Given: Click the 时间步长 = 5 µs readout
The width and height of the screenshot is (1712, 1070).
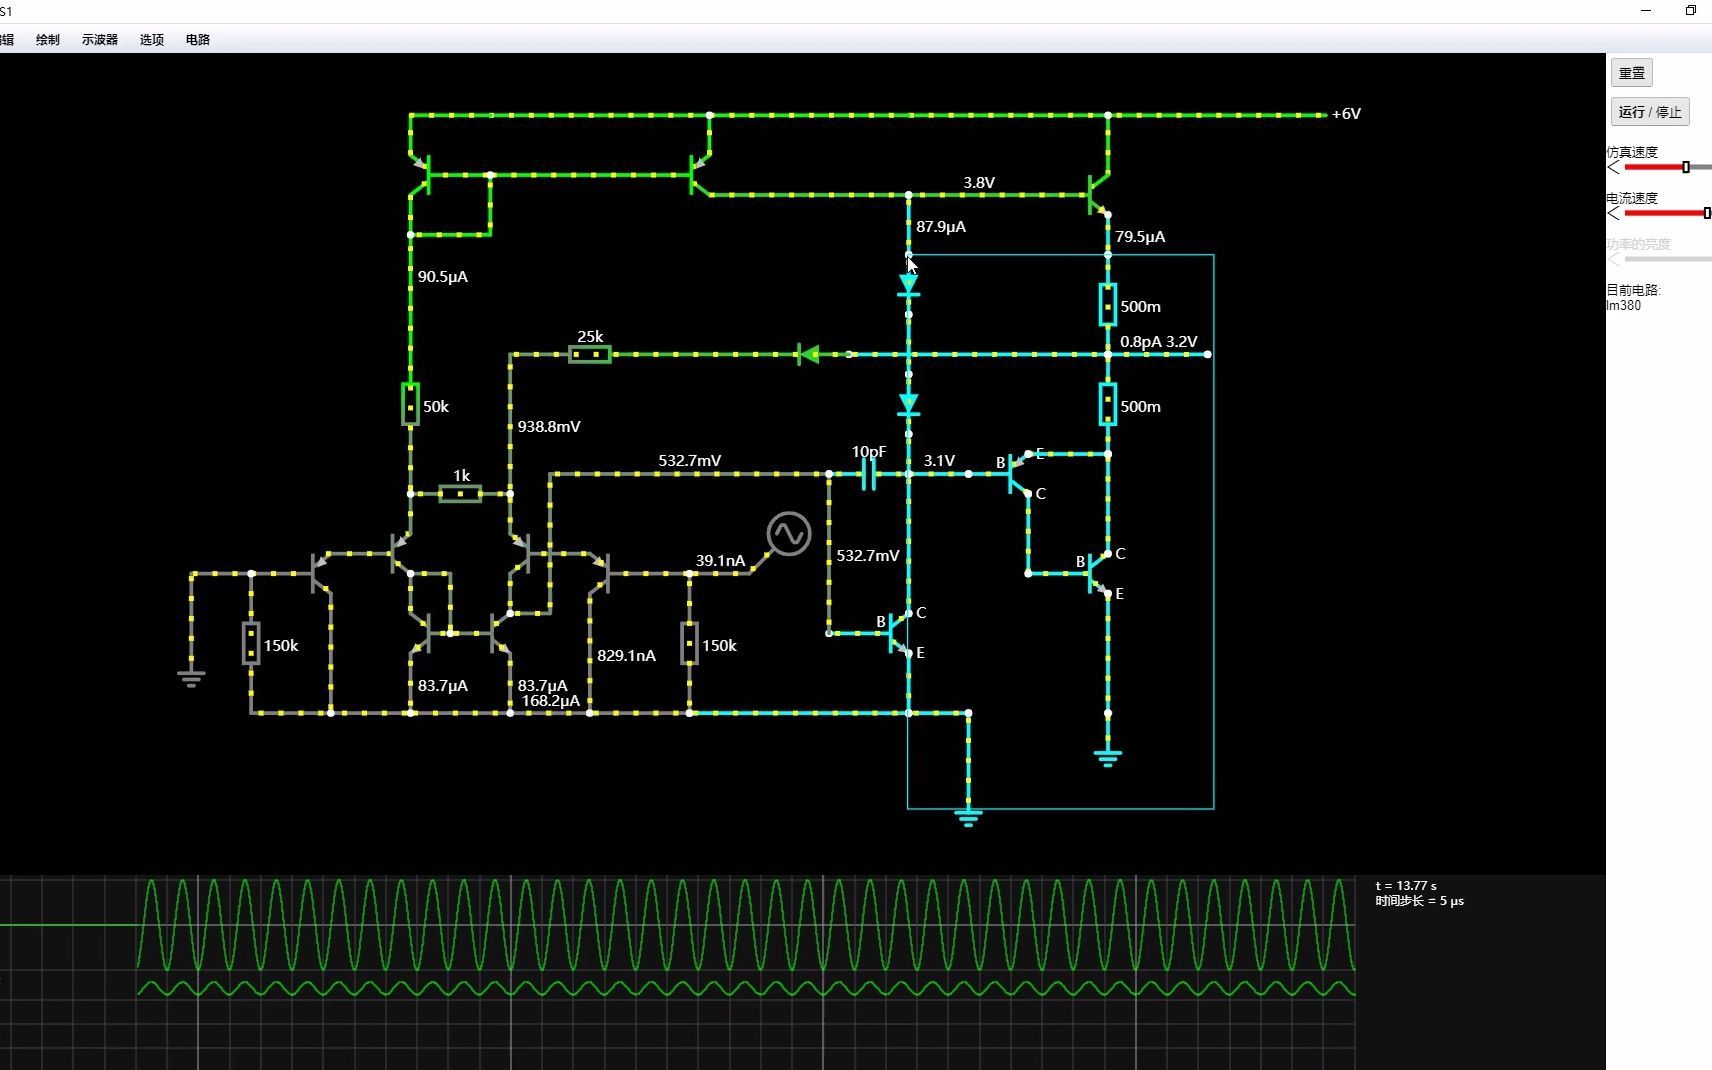Looking at the screenshot, I should [1419, 901].
